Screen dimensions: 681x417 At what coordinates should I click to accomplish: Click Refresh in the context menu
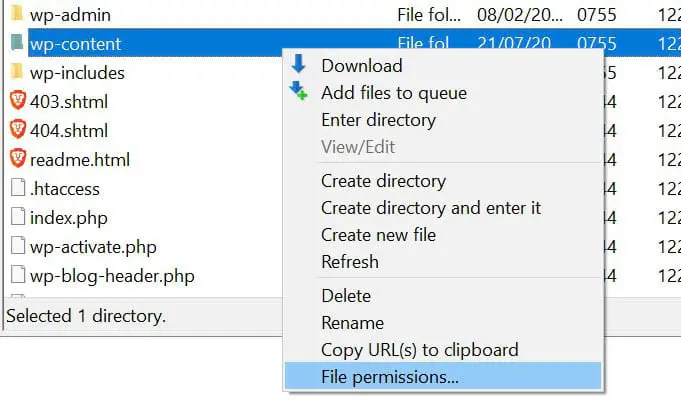[x=349, y=262]
